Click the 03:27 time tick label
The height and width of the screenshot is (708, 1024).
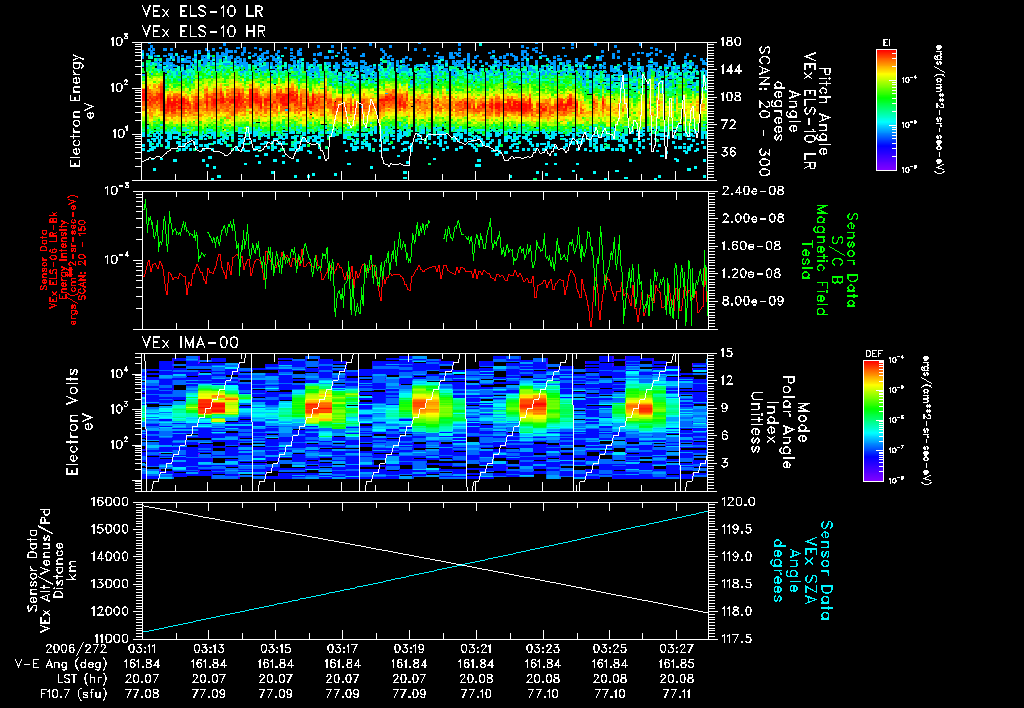click(677, 650)
